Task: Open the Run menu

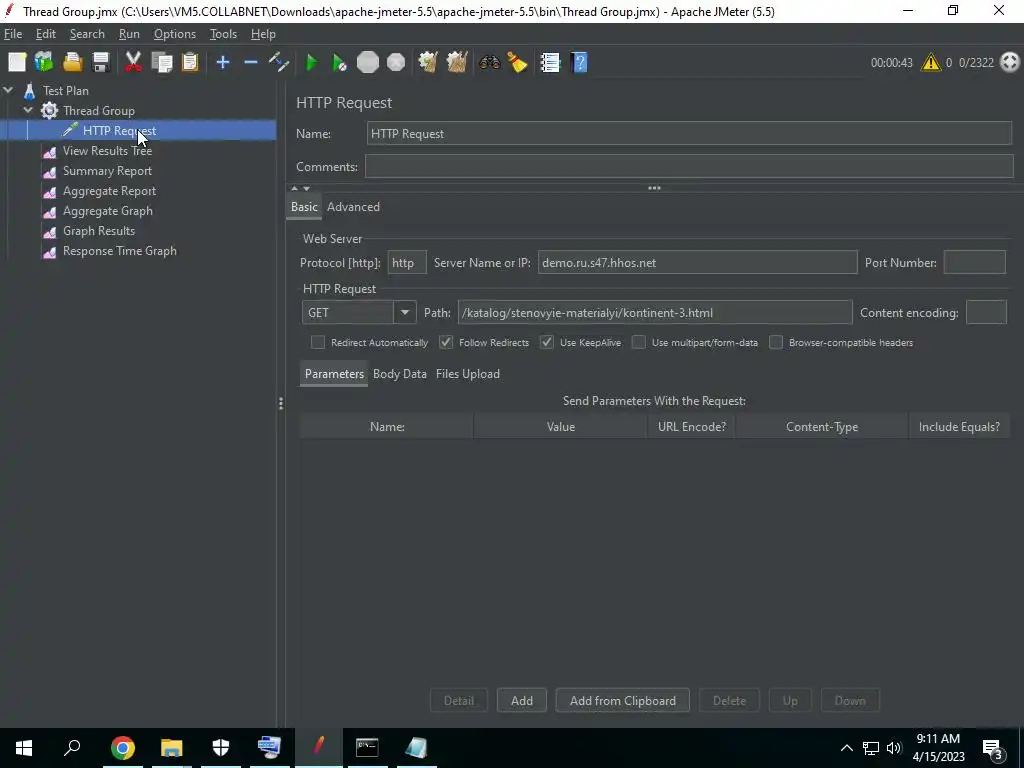Action: tap(129, 34)
